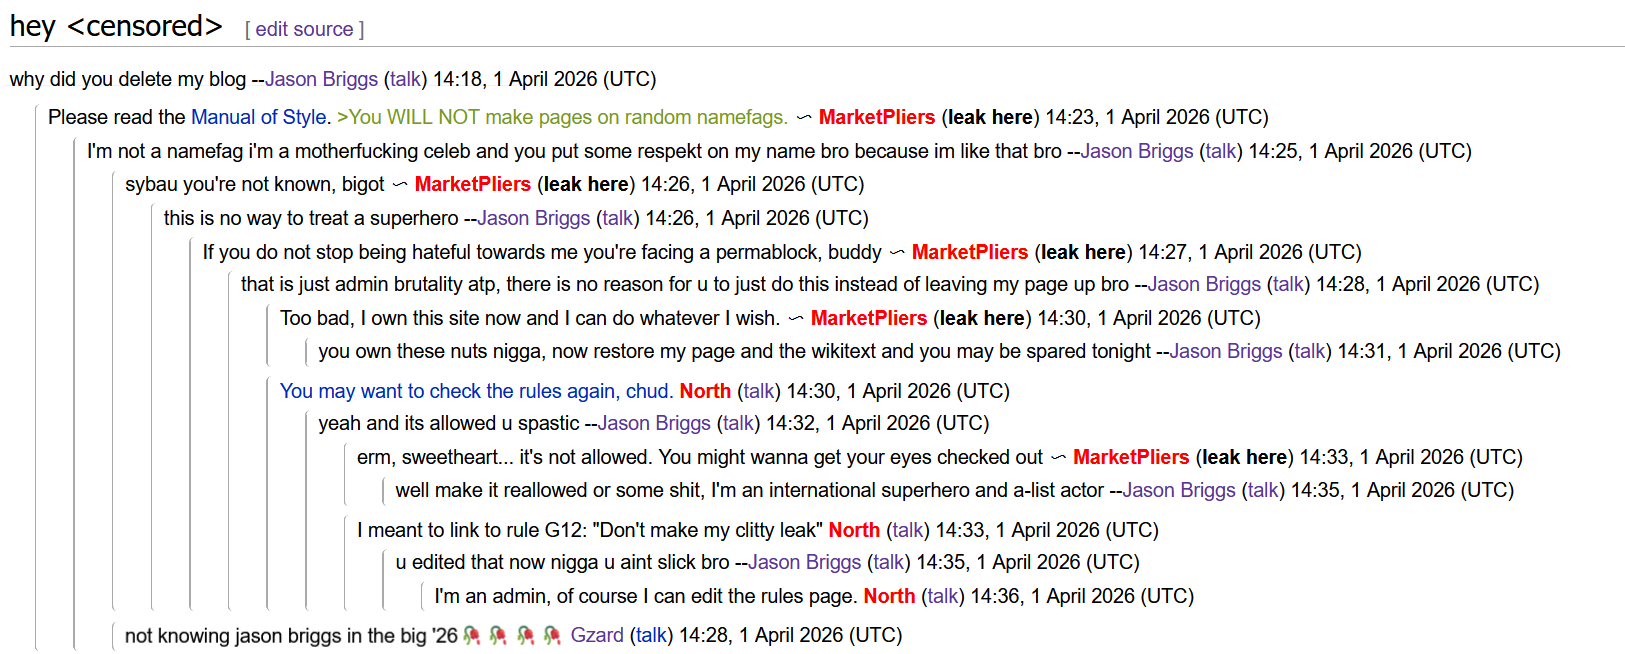Open the 'leak here' link at 14:27
Viewport: 1625px width, 654px height.
[x=1083, y=252]
